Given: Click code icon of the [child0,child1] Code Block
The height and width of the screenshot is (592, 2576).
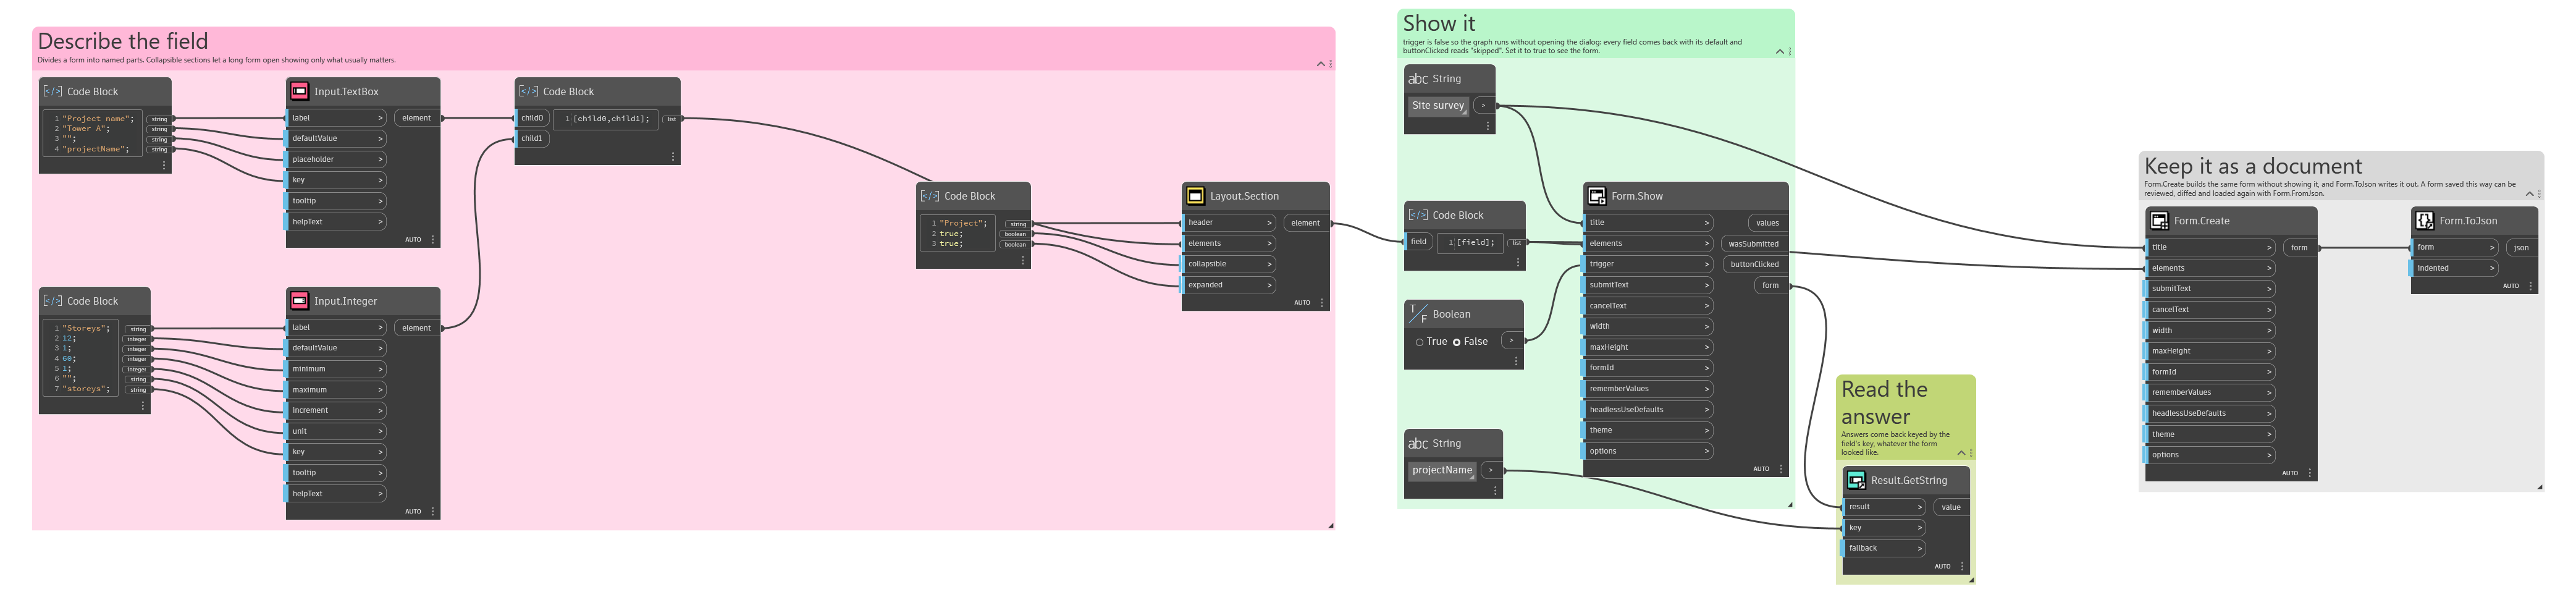Looking at the screenshot, I should pyautogui.click(x=529, y=91).
